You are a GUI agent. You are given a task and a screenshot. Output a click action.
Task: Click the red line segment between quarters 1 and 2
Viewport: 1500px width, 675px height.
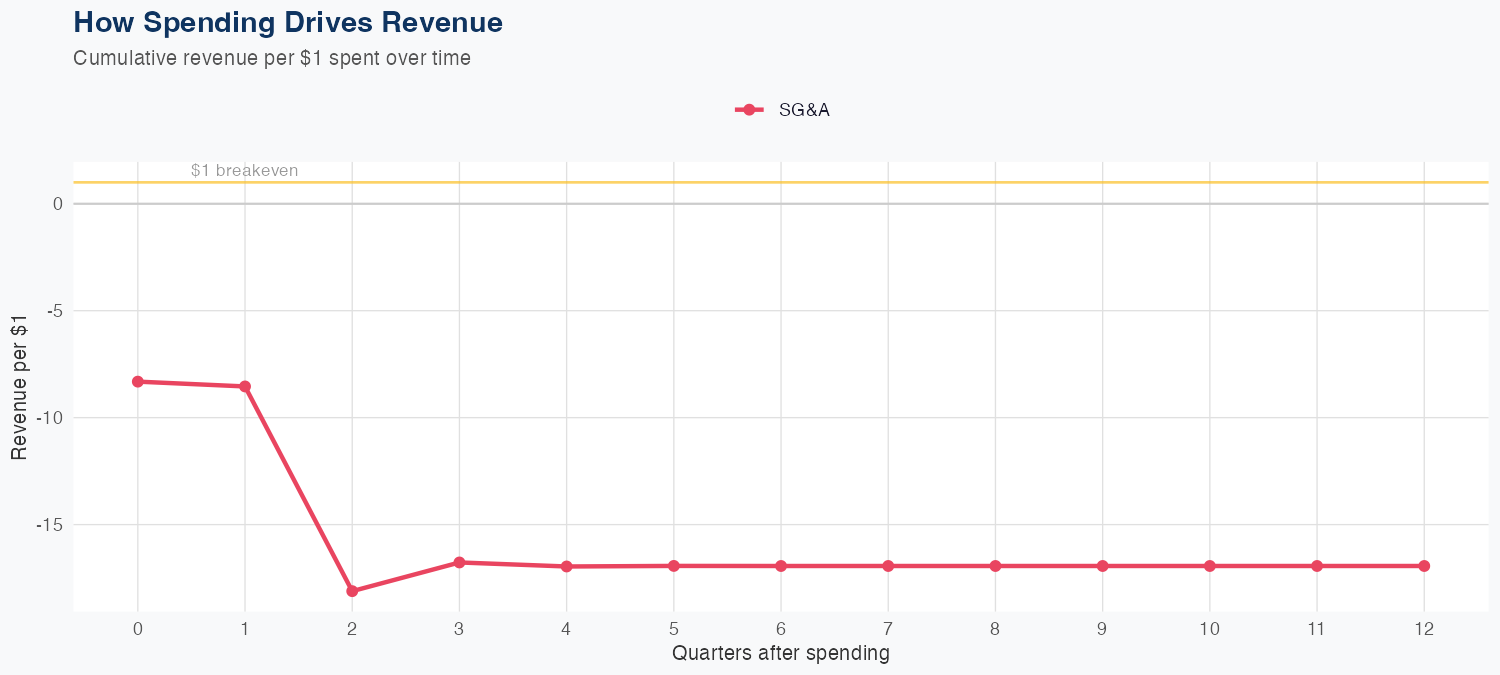click(298, 488)
